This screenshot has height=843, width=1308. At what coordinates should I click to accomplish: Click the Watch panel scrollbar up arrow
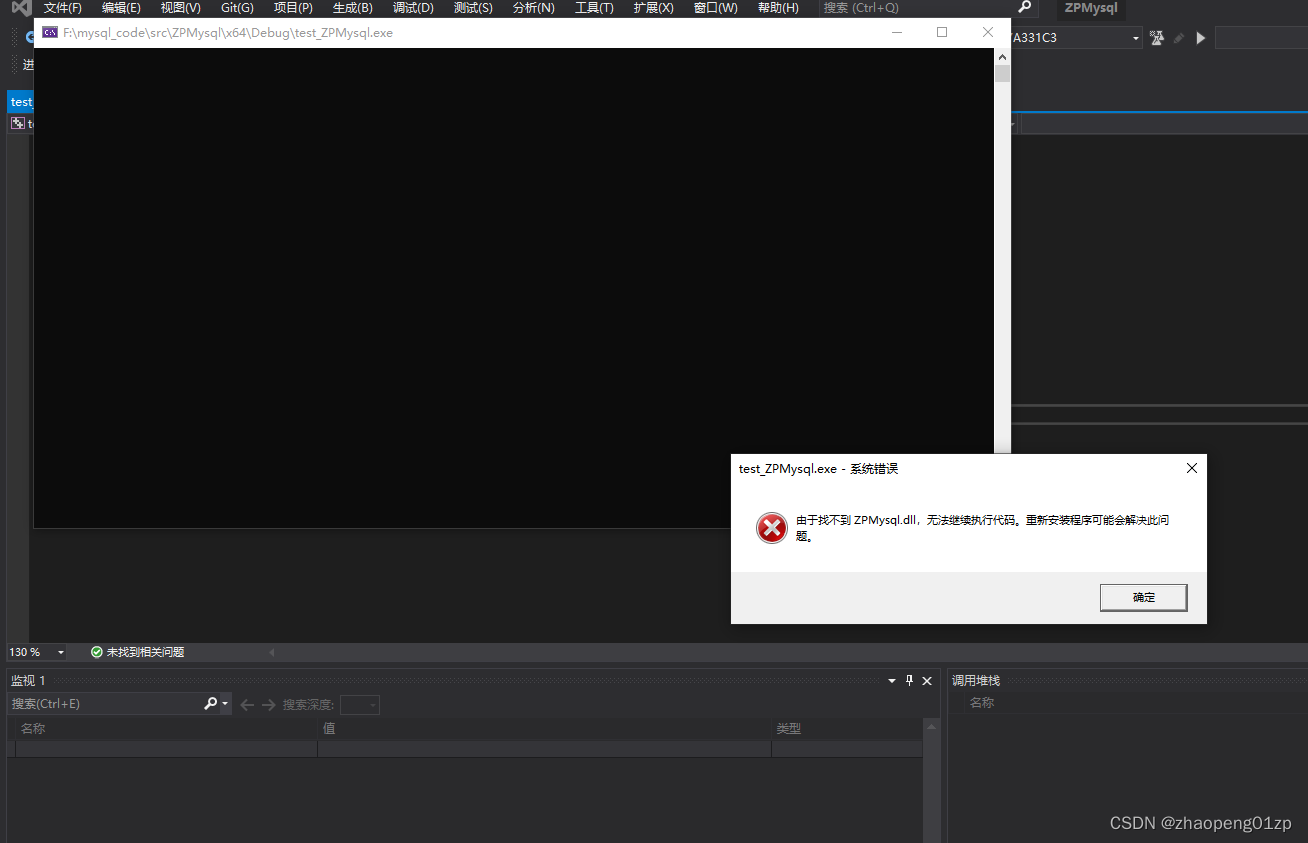pos(931,728)
